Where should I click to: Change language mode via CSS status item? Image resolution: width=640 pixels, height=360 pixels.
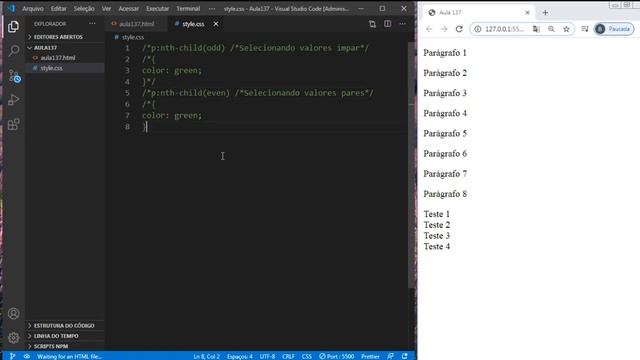point(307,356)
